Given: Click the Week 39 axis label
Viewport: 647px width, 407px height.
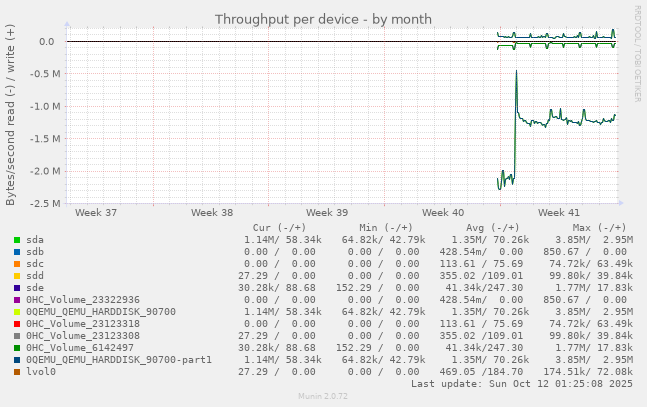Looking at the screenshot, I should pos(327,213).
